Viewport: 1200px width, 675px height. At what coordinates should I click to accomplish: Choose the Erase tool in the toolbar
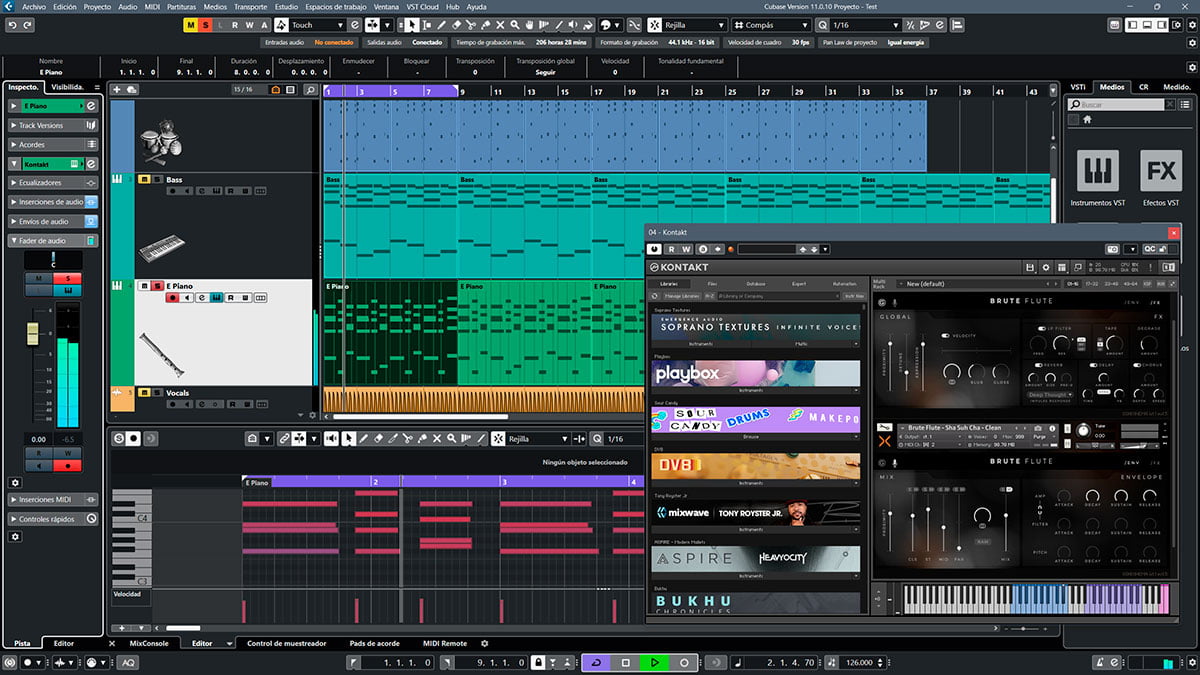click(x=456, y=24)
